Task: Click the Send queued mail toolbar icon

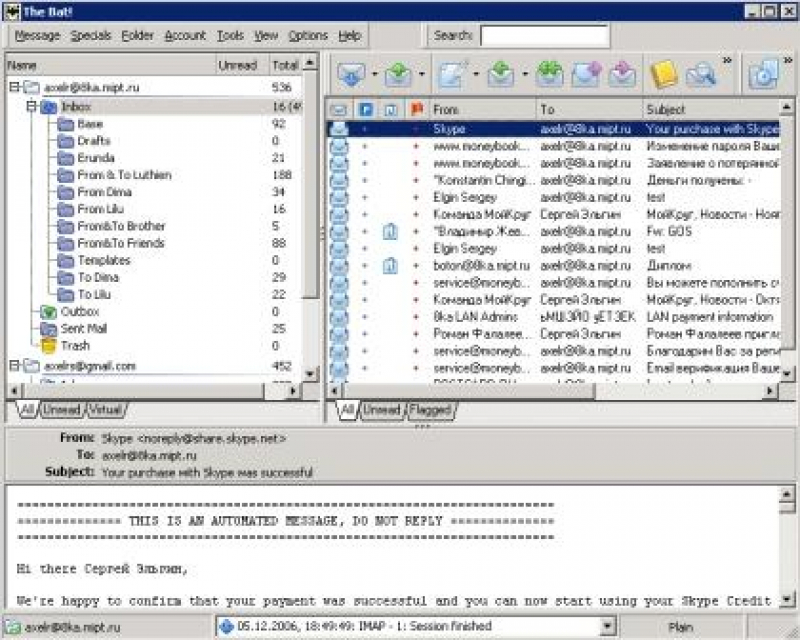Action: [398, 74]
